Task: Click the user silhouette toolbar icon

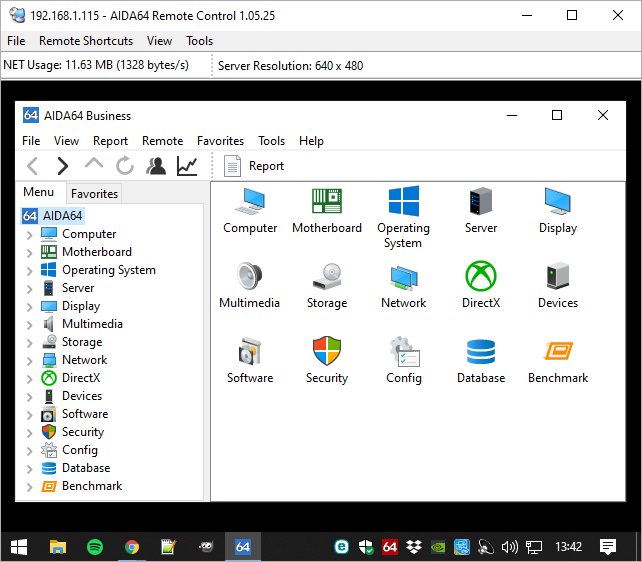Action: pyautogui.click(x=156, y=166)
